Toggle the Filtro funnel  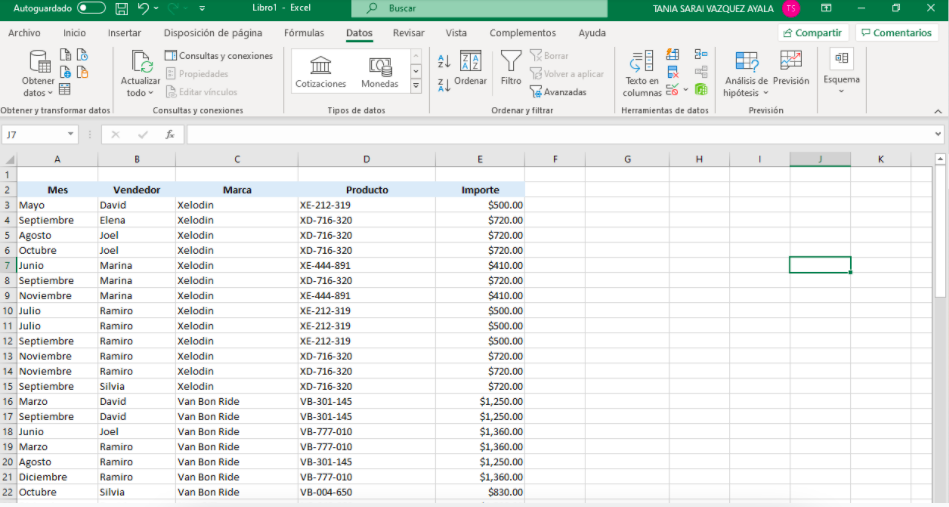[x=511, y=68]
